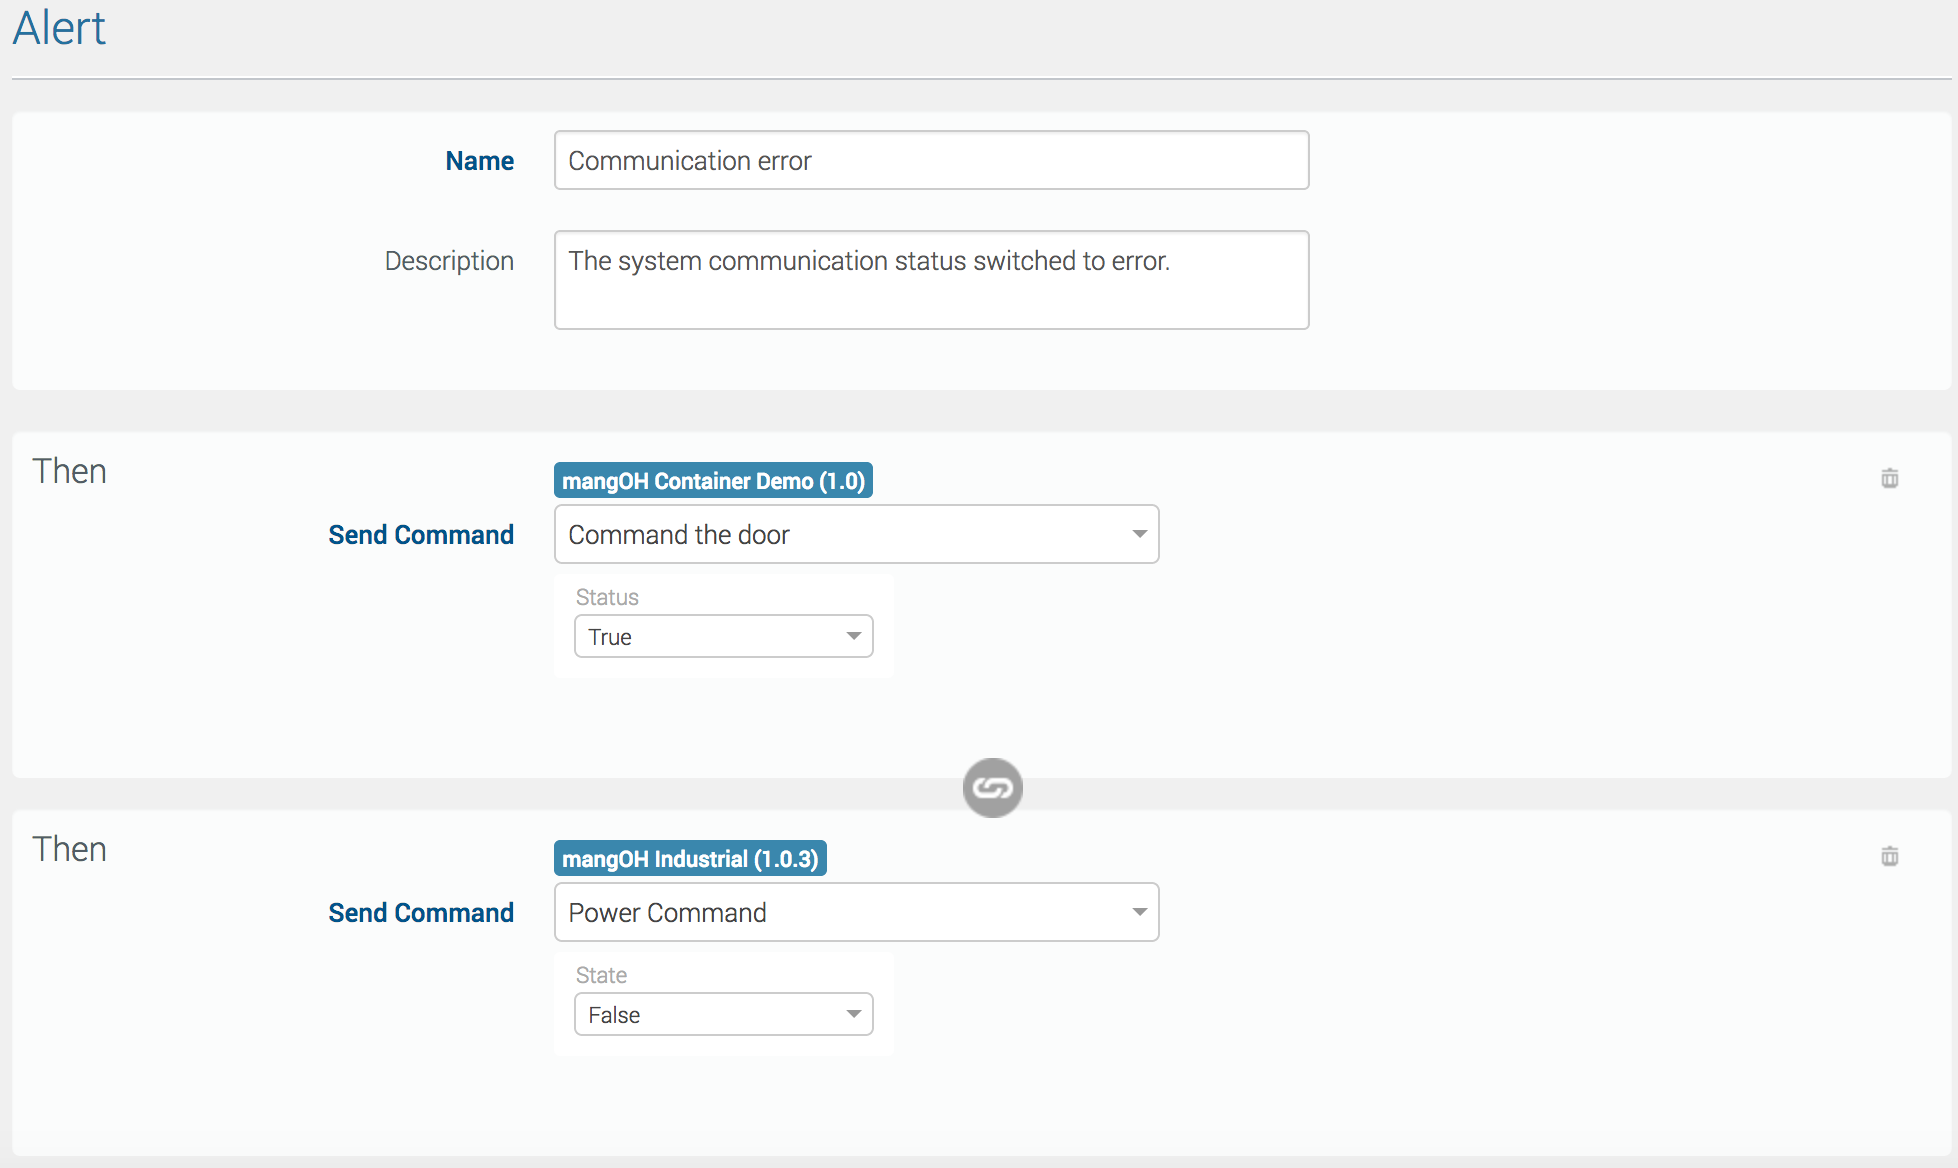1958x1168 pixels.
Task: Click the Name input field
Action: click(x=930, y=160)
